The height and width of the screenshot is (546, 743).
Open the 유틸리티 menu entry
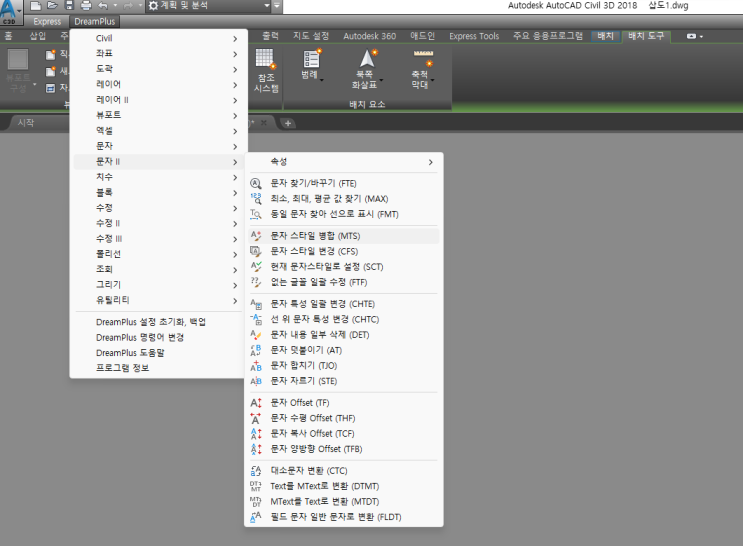(159, 300)
